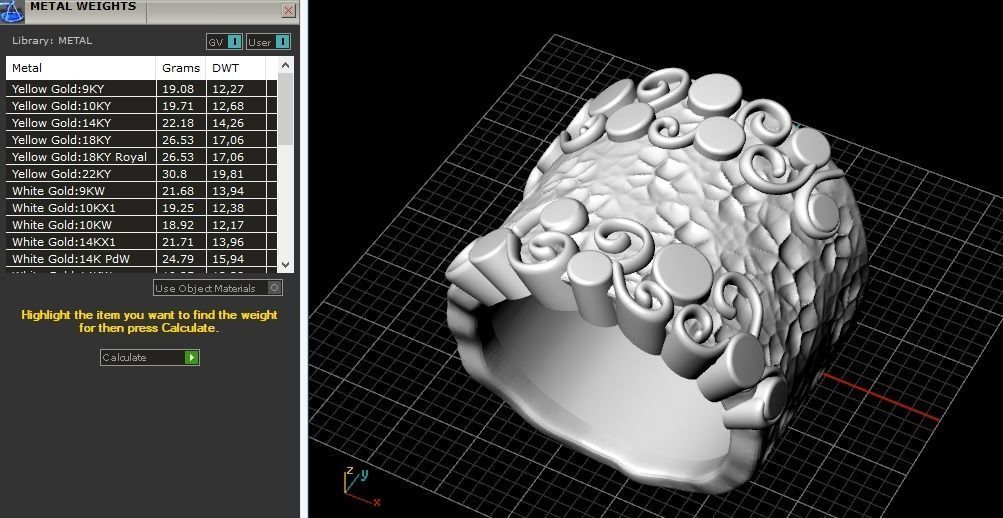The image size is (1003, 518).
Task: Click the green arrow on Calculate
Action: point(192,357)
